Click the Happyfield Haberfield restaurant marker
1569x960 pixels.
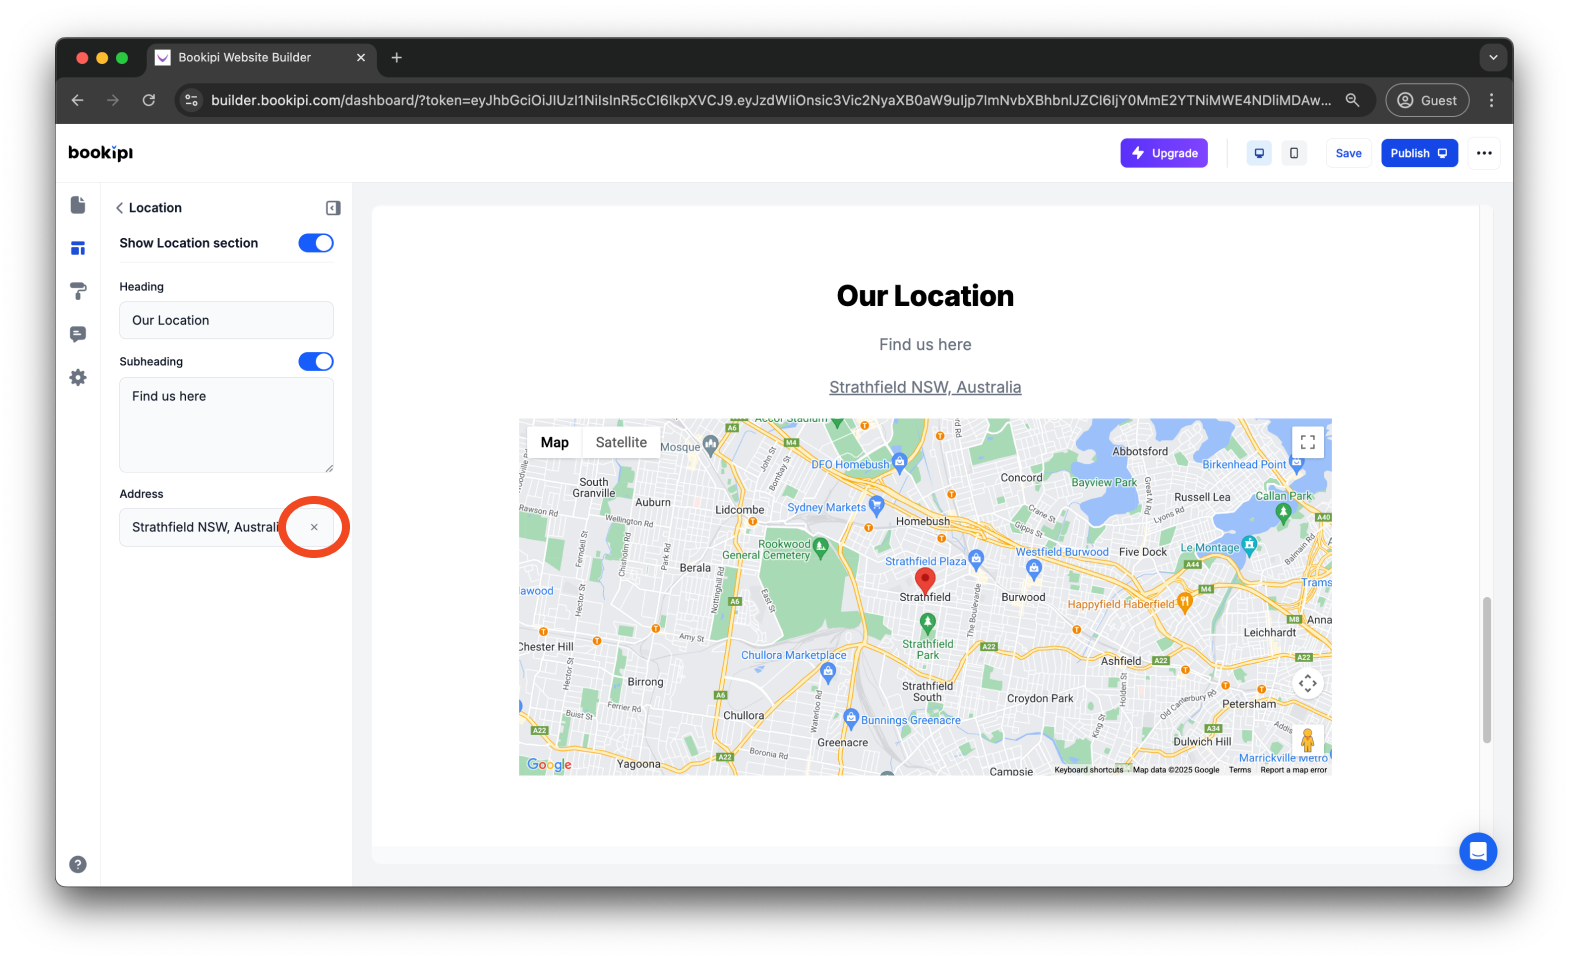[1185, 602]
